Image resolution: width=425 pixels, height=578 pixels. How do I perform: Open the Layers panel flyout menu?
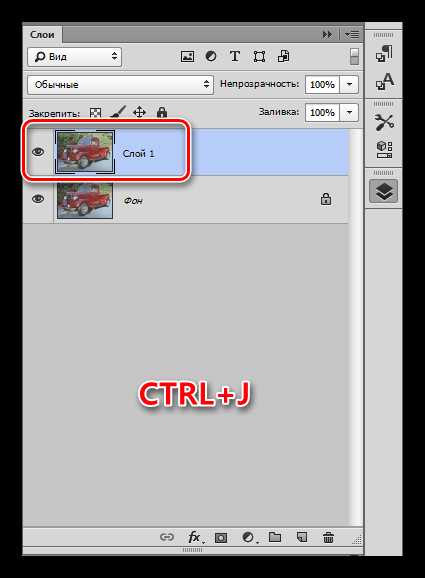click(352, 35)
